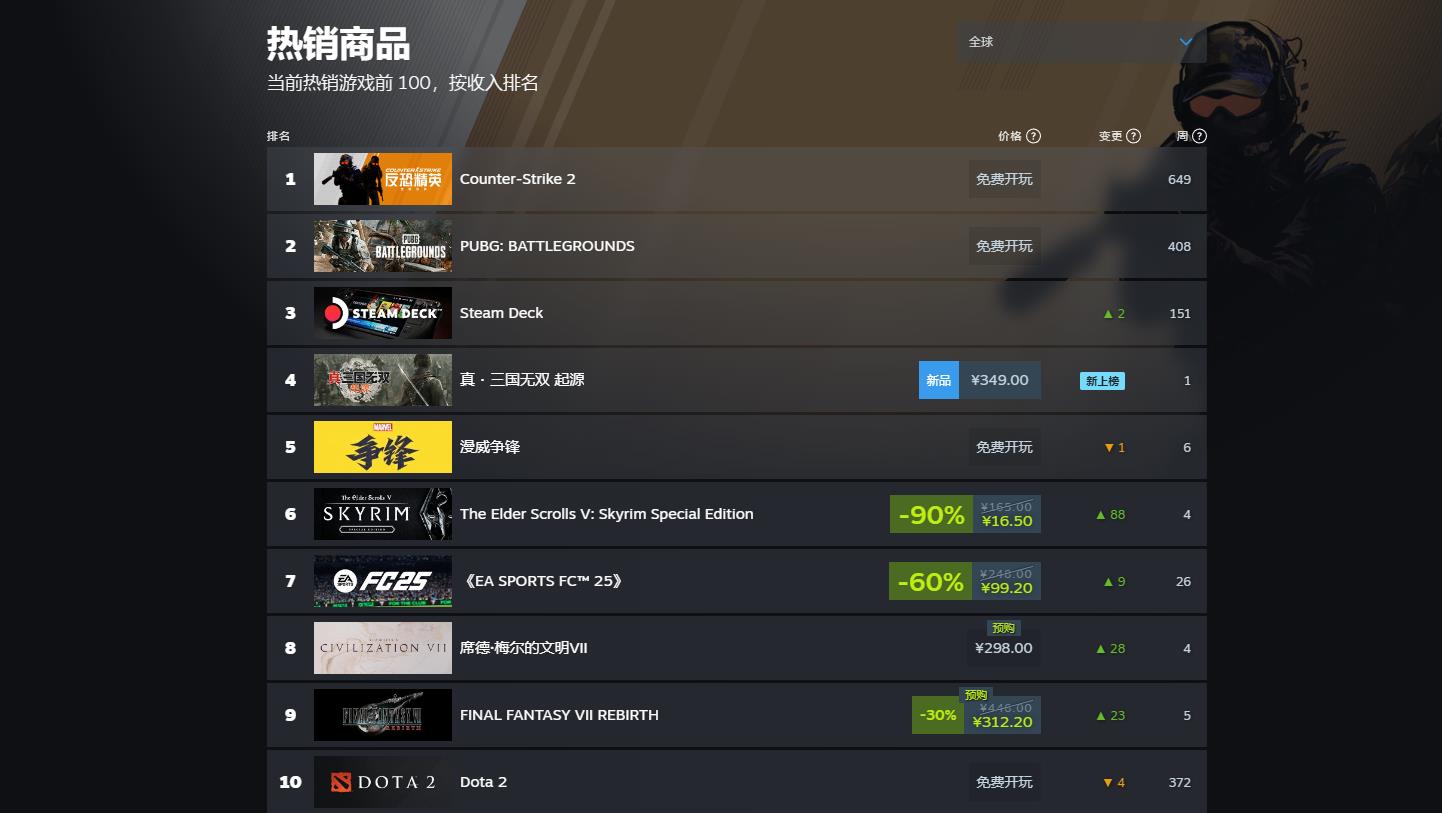1442x813 pixels.
Task: Open the PUBG: BATTLEGROUNDS capsule image
Action: pyautogui.click(x=383, y=246)
